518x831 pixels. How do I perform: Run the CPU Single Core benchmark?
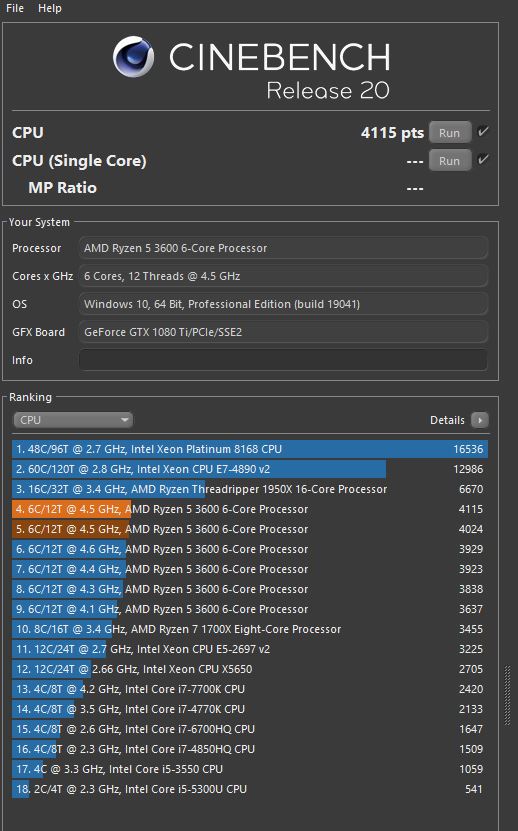point(450,161)
